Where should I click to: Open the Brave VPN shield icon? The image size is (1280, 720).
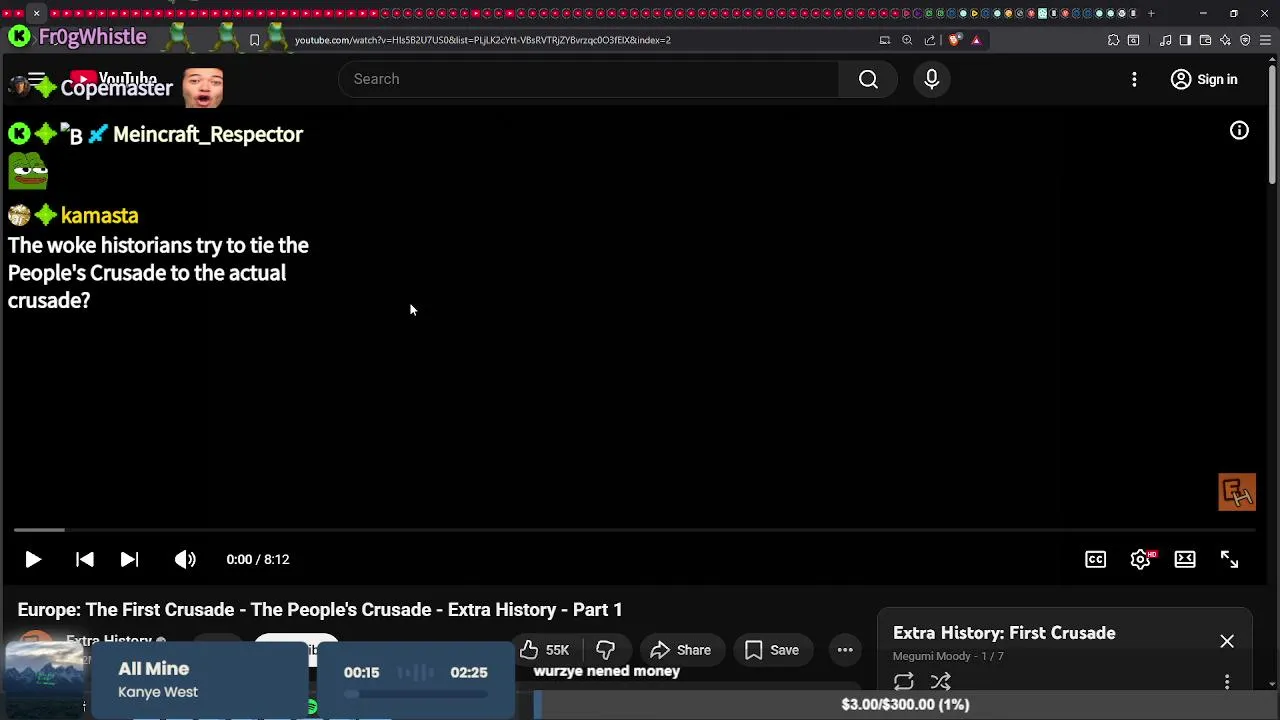[x=1245, y=40]
